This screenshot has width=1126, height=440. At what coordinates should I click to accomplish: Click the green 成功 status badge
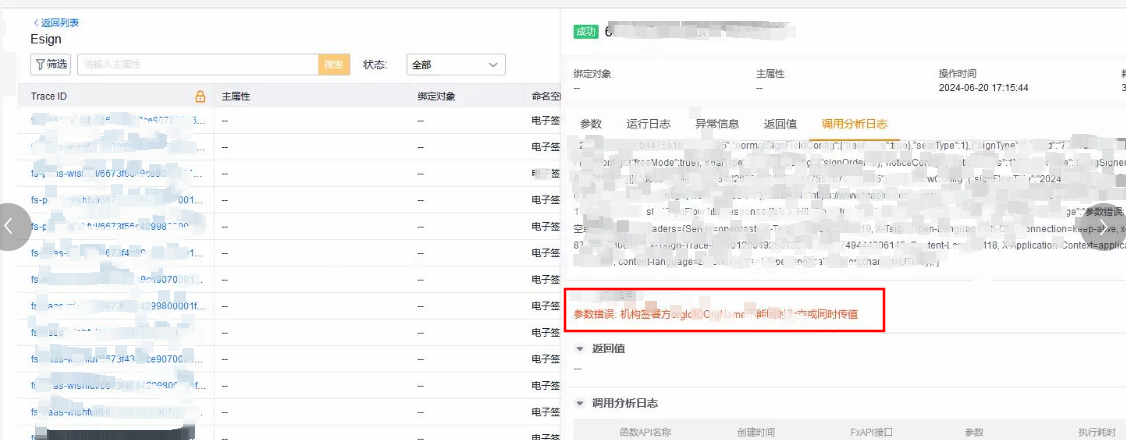[586, 31]
